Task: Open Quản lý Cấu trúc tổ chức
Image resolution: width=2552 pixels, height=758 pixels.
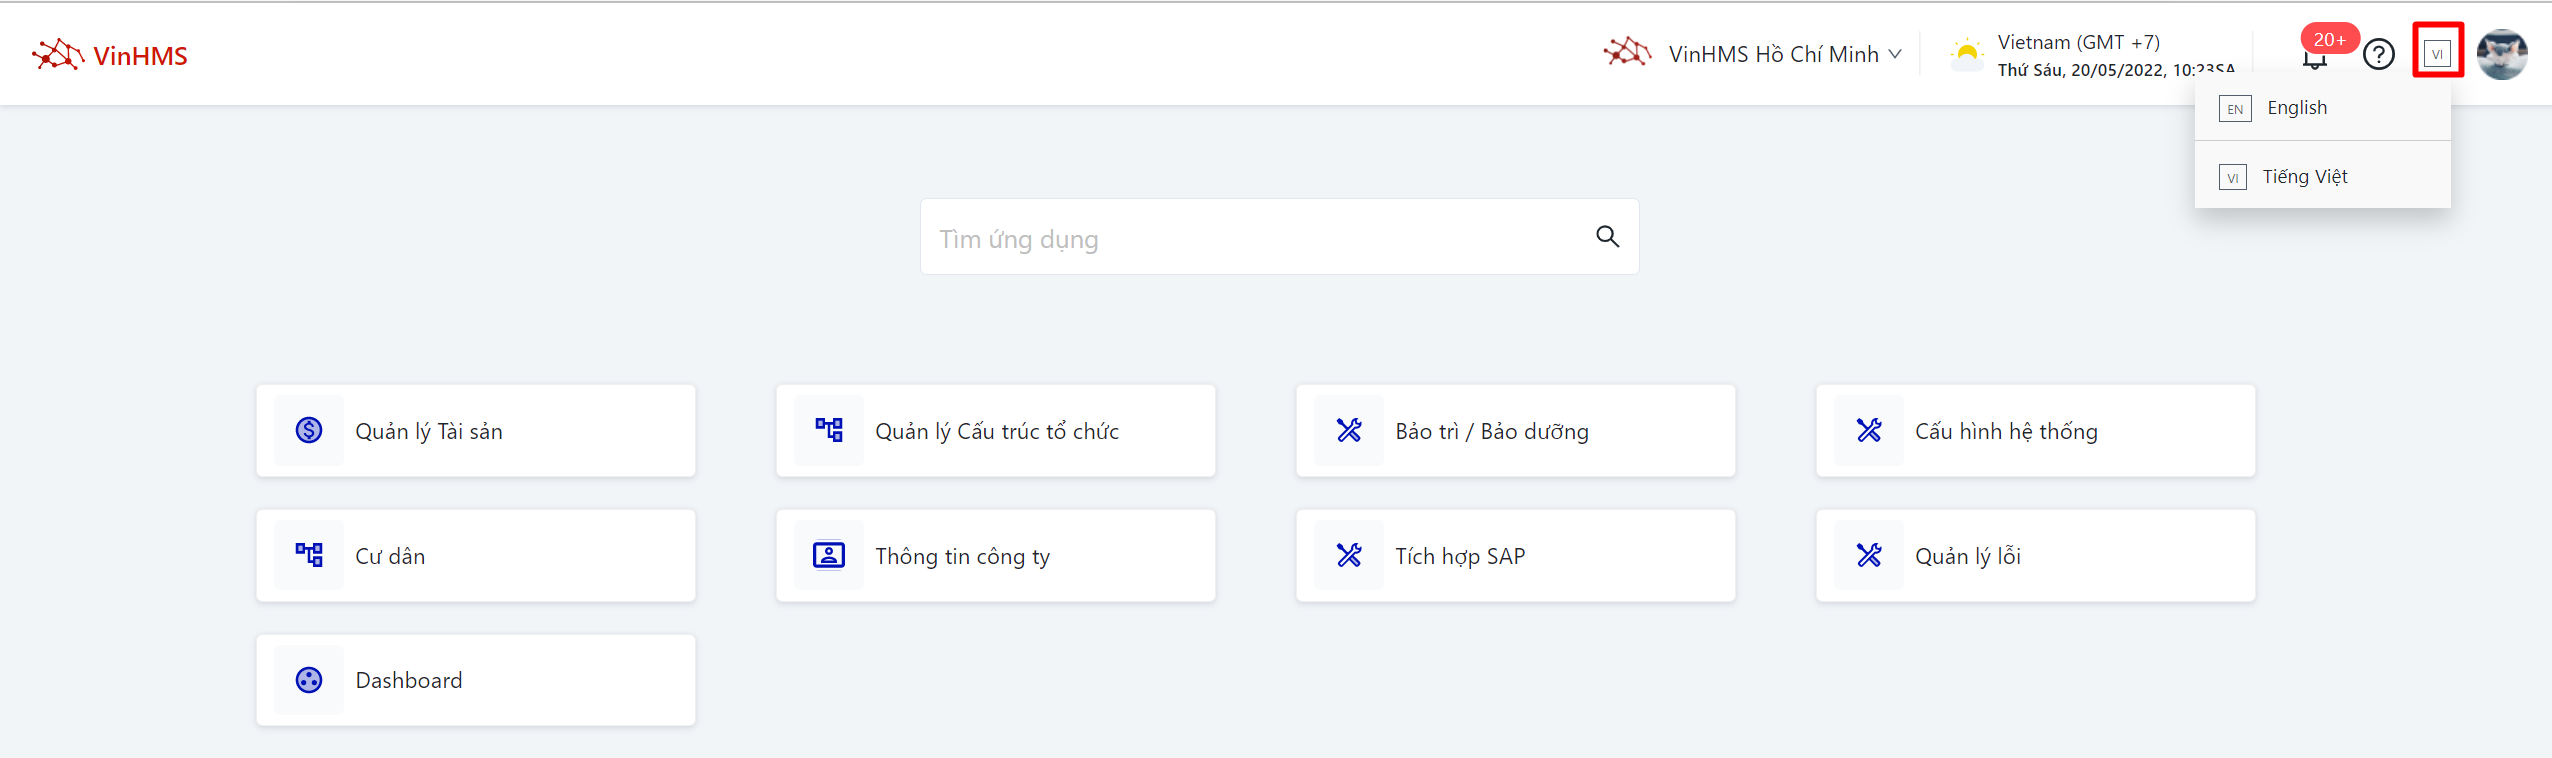Action: point(996,431)
